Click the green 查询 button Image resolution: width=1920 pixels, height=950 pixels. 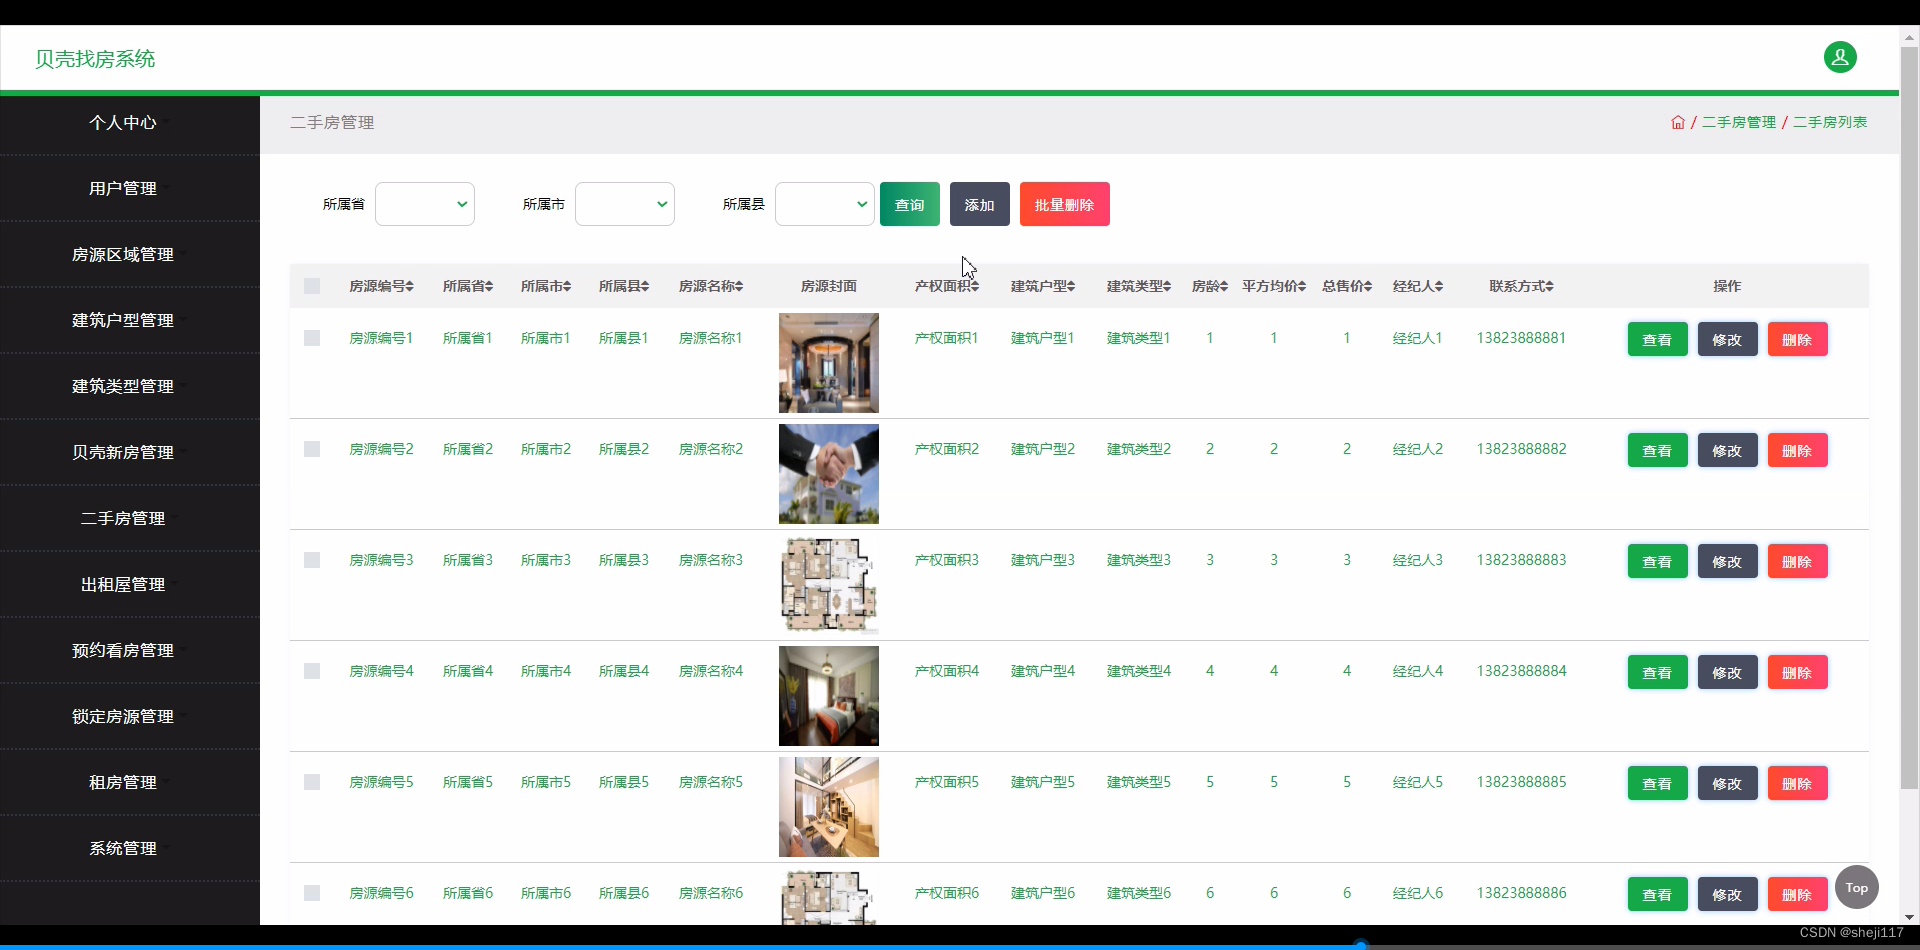coord(910,204)
